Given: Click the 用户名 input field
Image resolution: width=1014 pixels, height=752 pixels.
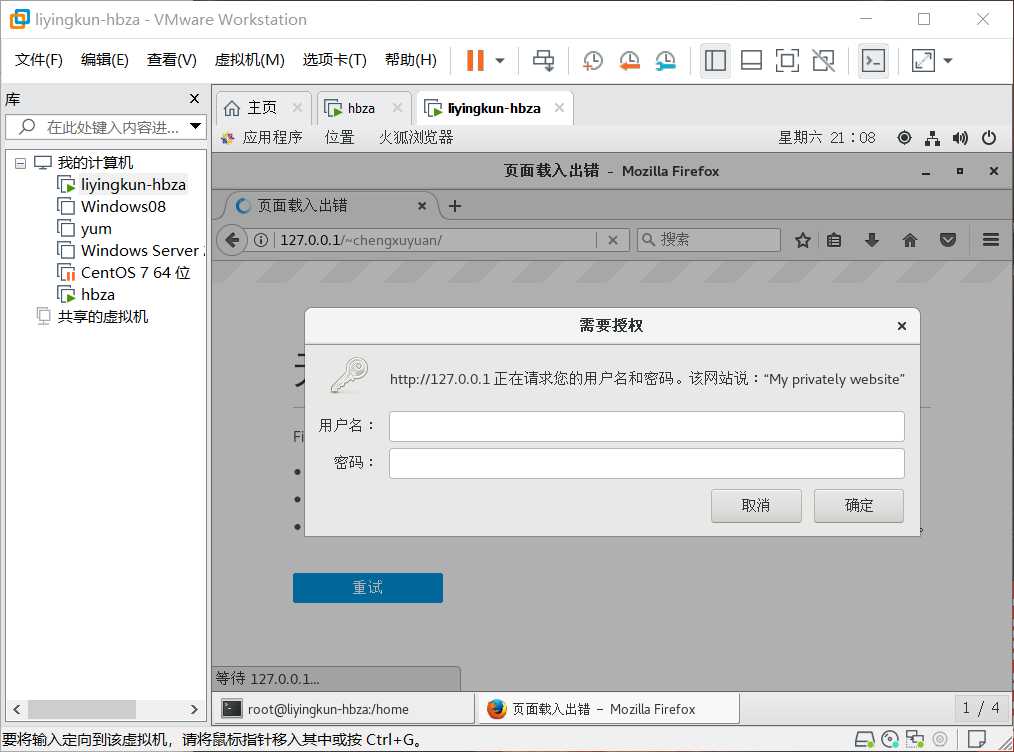Looking at the screenshot, I should coord(647,426).
